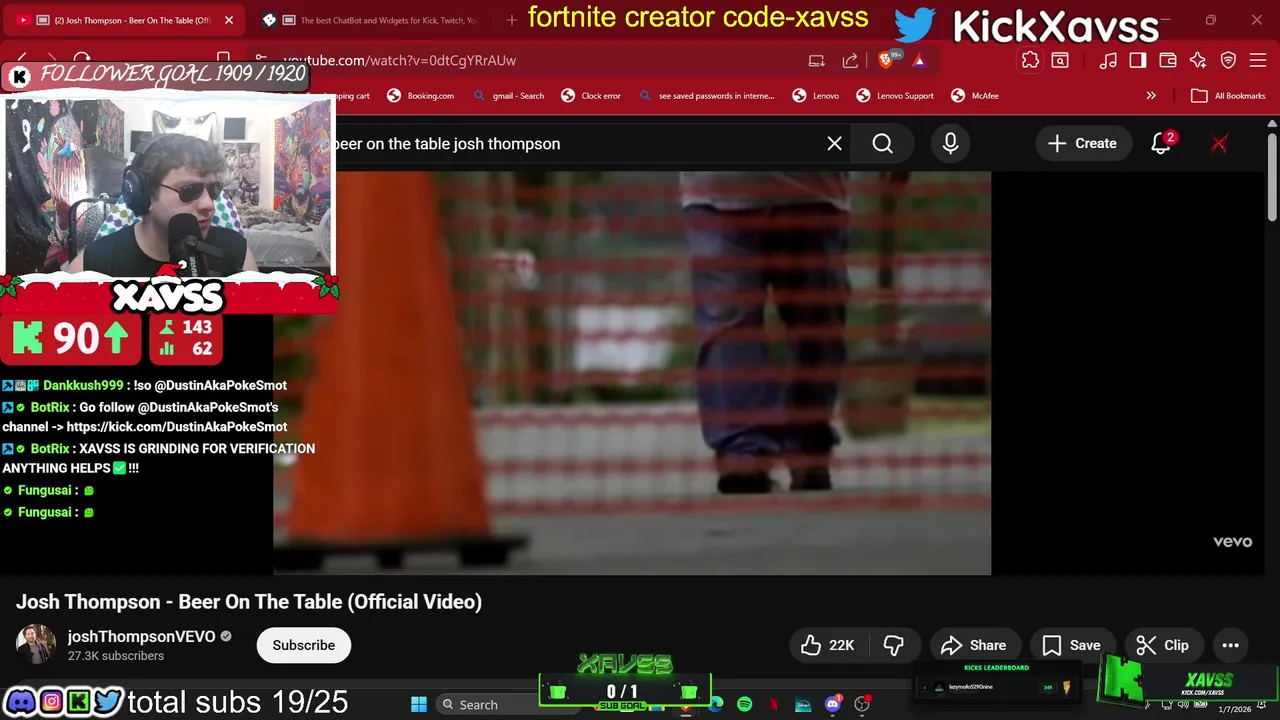Viewport: 1280px width, 720px height.
Task: Clear the YouTube search box with X
Action: click(834, 143)
